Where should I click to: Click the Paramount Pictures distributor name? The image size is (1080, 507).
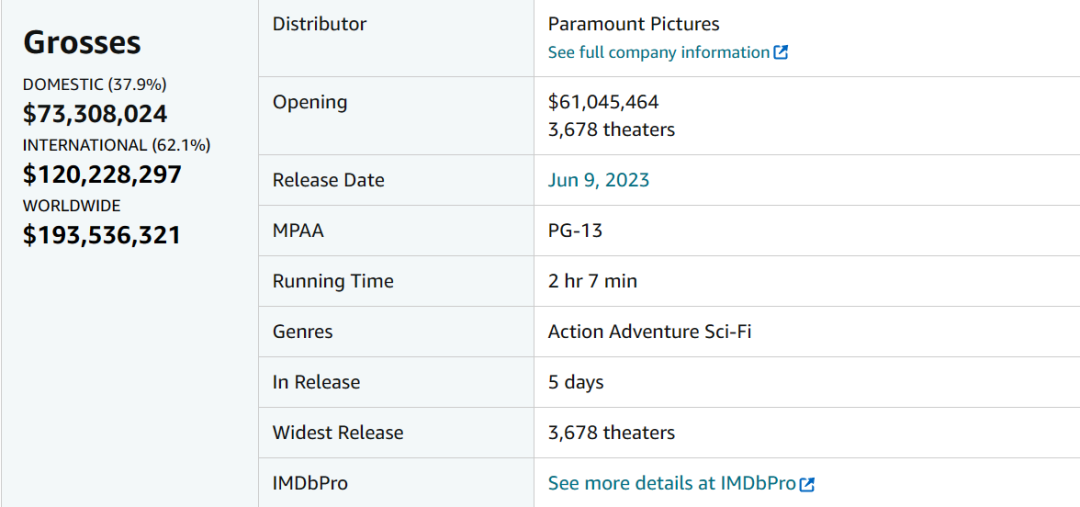[x=633, y=24]
